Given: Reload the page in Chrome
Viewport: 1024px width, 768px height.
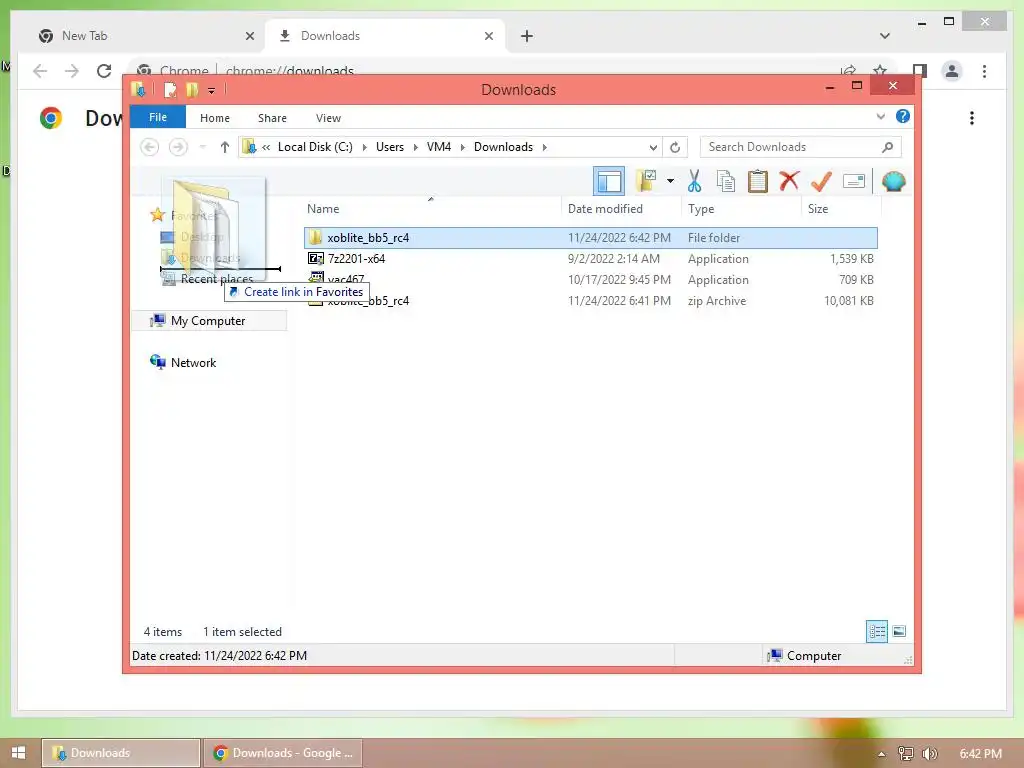Looking at the screenshot, I should [x=104, y=71].
